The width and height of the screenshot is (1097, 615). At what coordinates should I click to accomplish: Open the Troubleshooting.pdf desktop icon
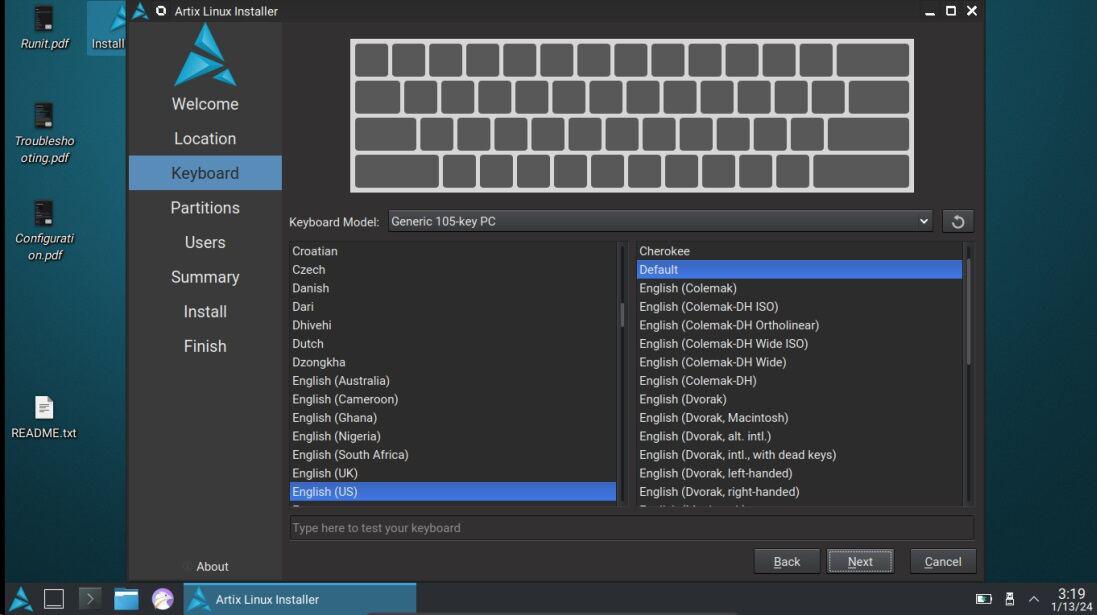(44, 134)
